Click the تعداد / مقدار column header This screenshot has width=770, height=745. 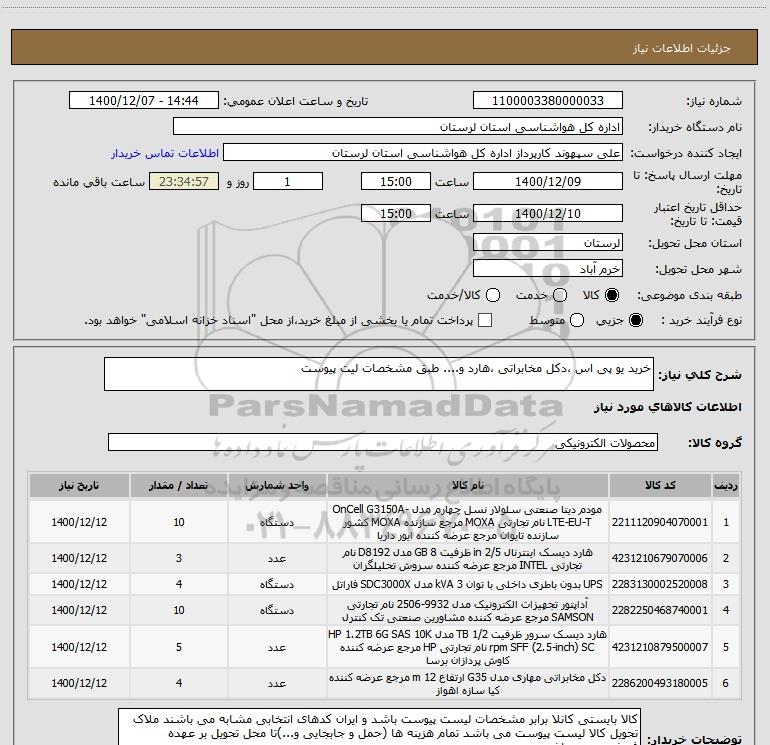[179, 485]
